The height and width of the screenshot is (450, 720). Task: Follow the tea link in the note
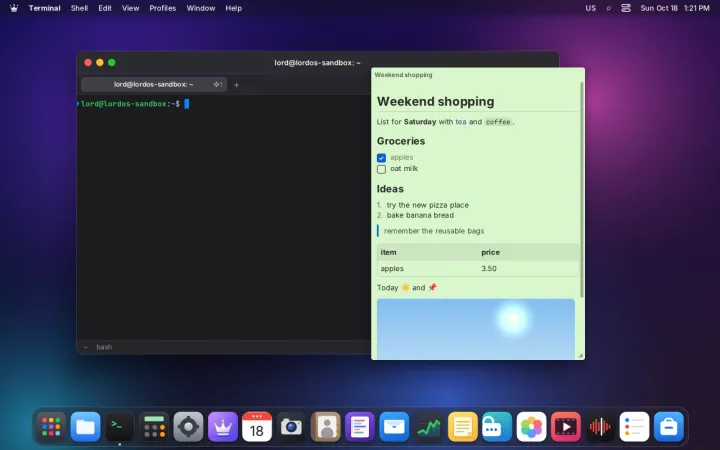click(461, 122)
